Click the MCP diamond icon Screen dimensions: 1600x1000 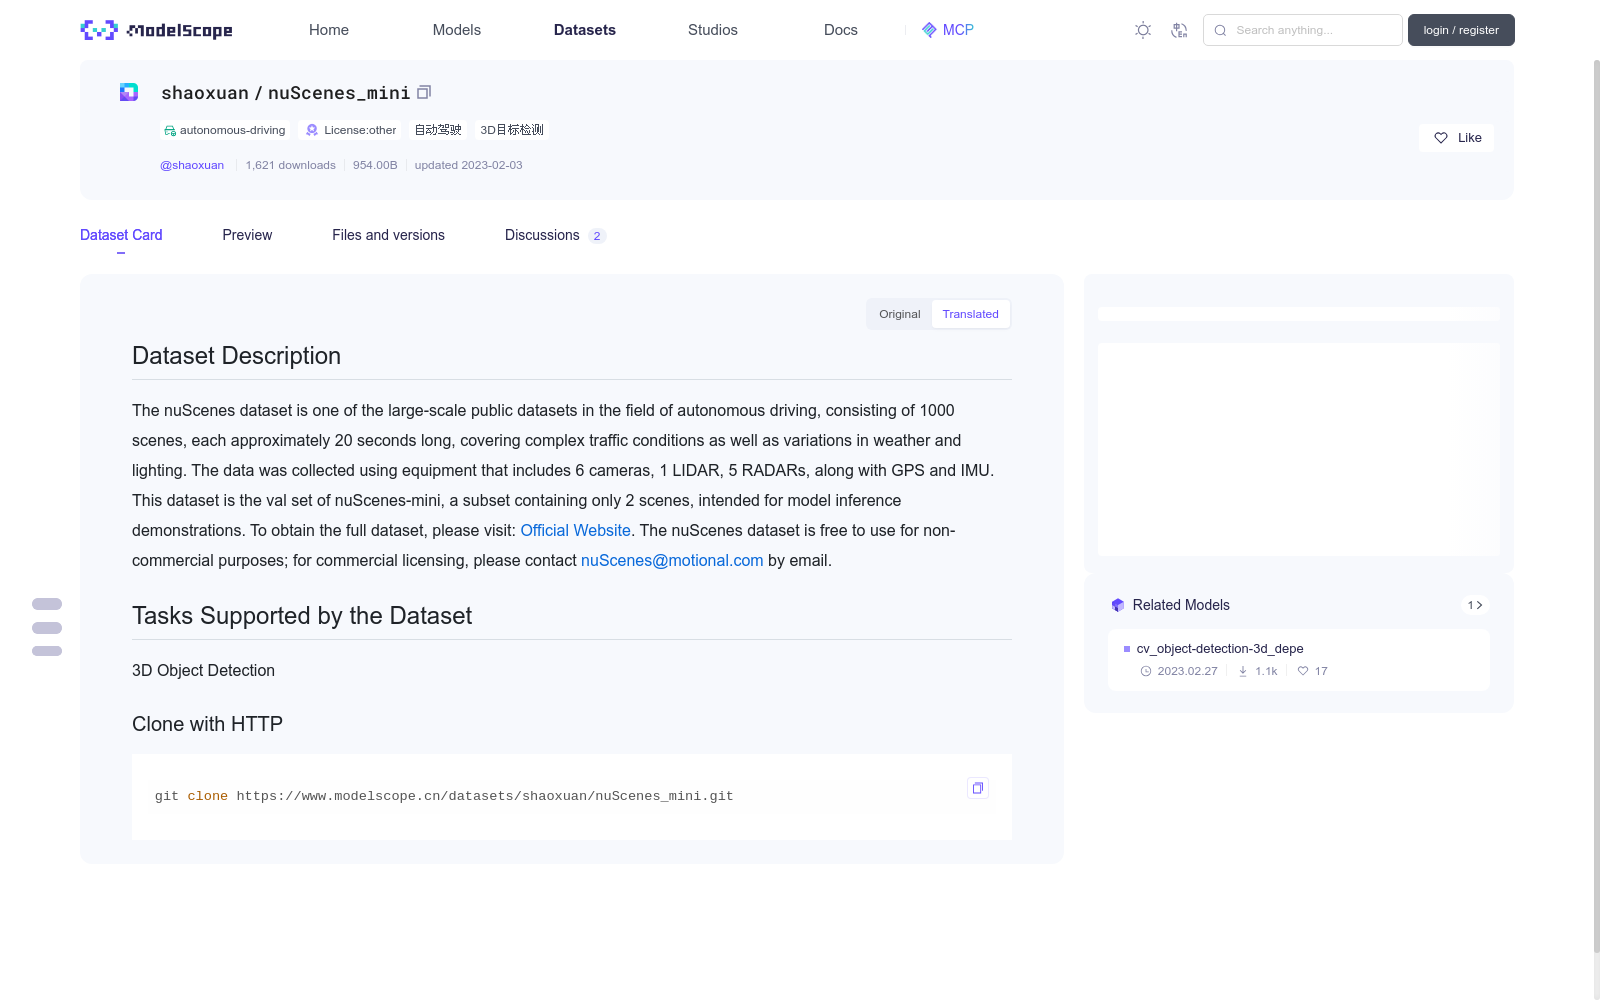coord(929,30)
